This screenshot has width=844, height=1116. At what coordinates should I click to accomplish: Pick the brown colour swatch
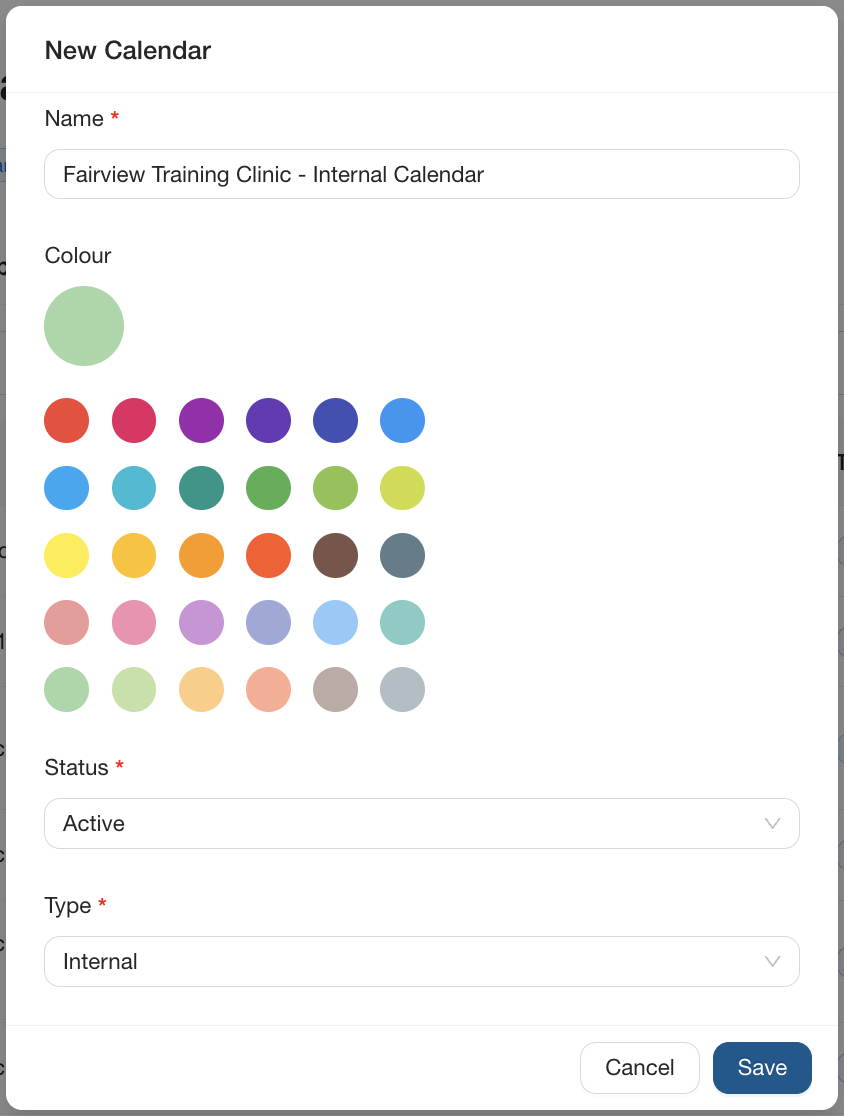(335, 555)
